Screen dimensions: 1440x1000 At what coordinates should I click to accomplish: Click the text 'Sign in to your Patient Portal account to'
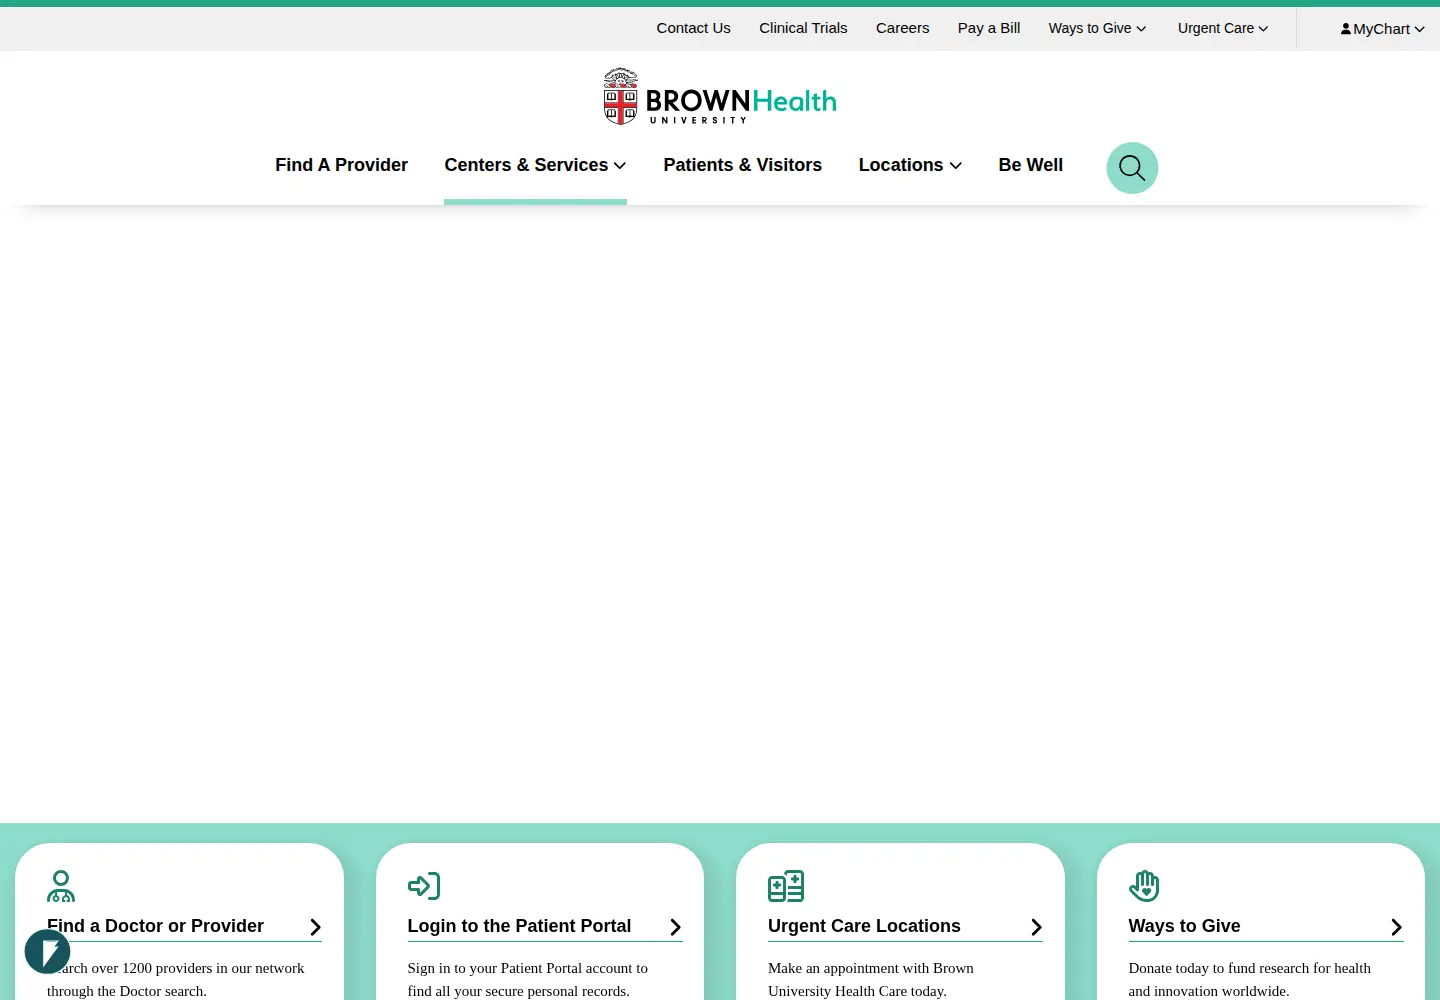click(x=528, y=968)
